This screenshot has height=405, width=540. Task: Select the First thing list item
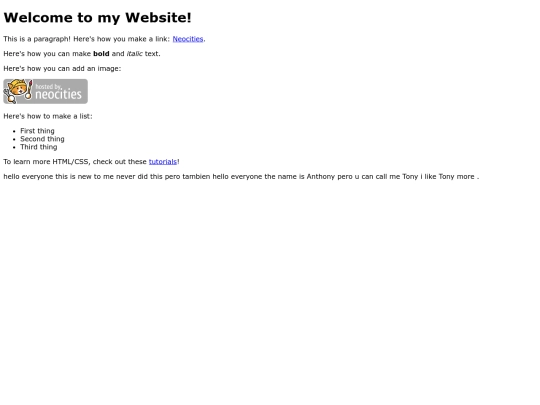point(37,131)
